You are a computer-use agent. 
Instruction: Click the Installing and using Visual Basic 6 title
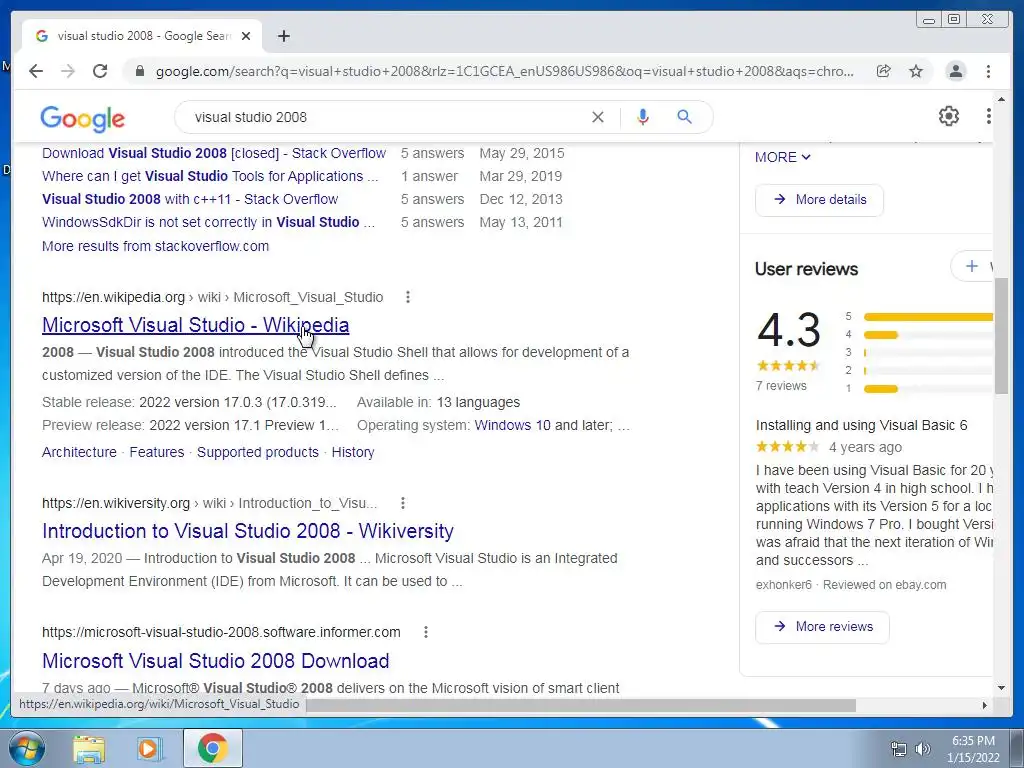coord(861,425)
